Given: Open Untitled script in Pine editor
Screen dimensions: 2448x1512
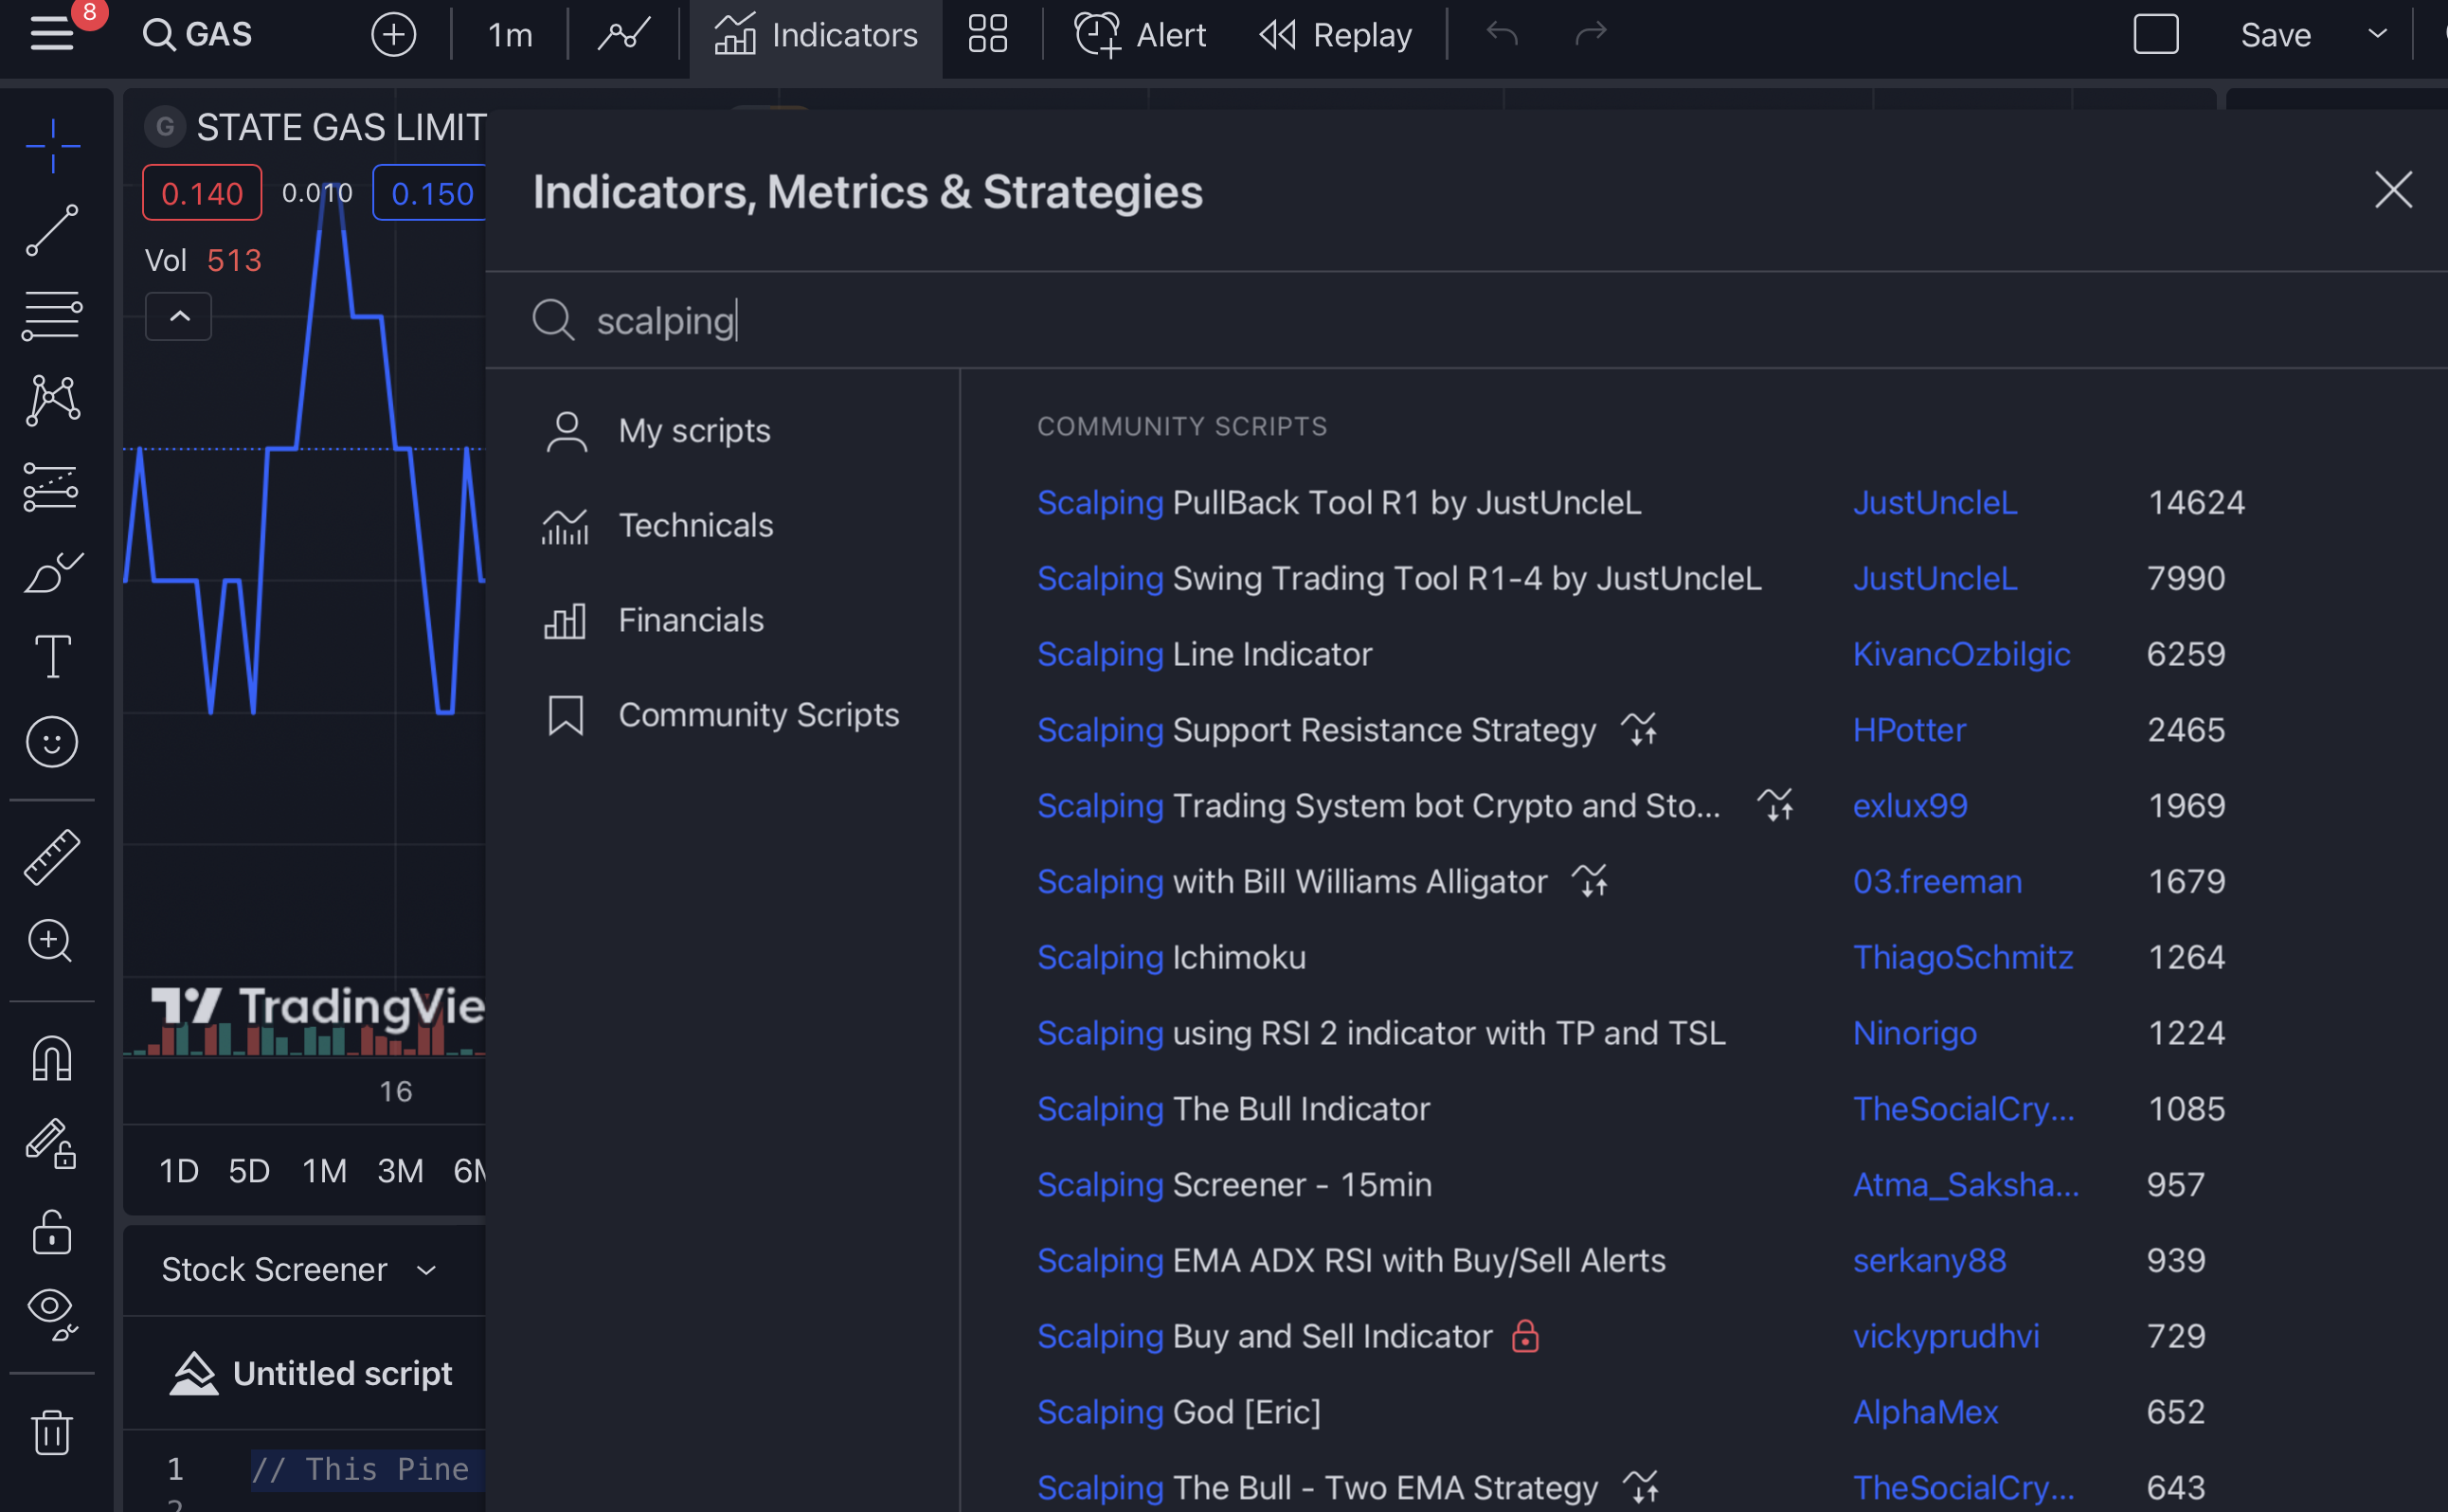Looking at the screenshot, I should [312, 1373].
